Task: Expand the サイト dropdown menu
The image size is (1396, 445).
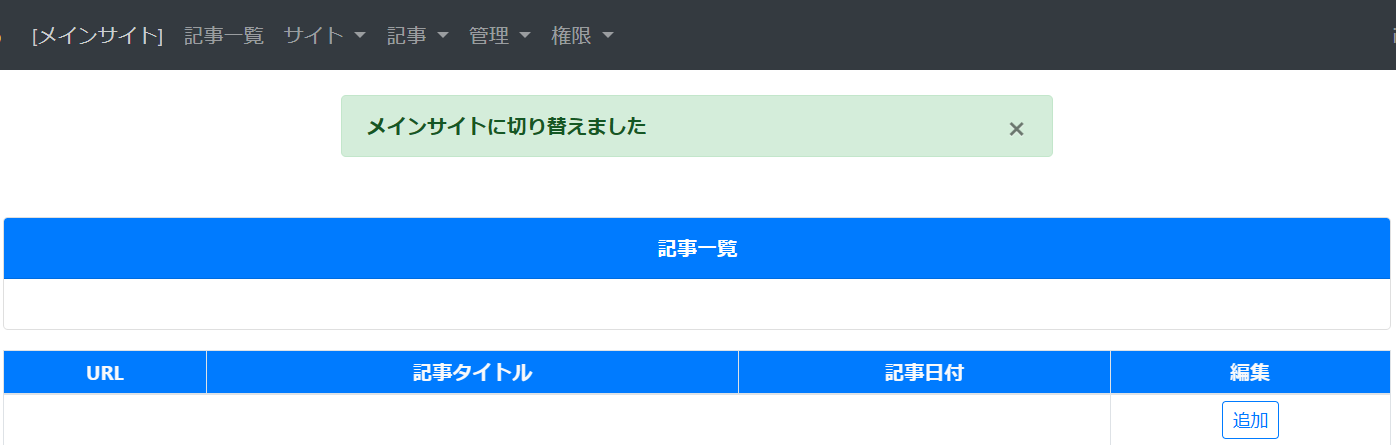Action: [325, 36]
